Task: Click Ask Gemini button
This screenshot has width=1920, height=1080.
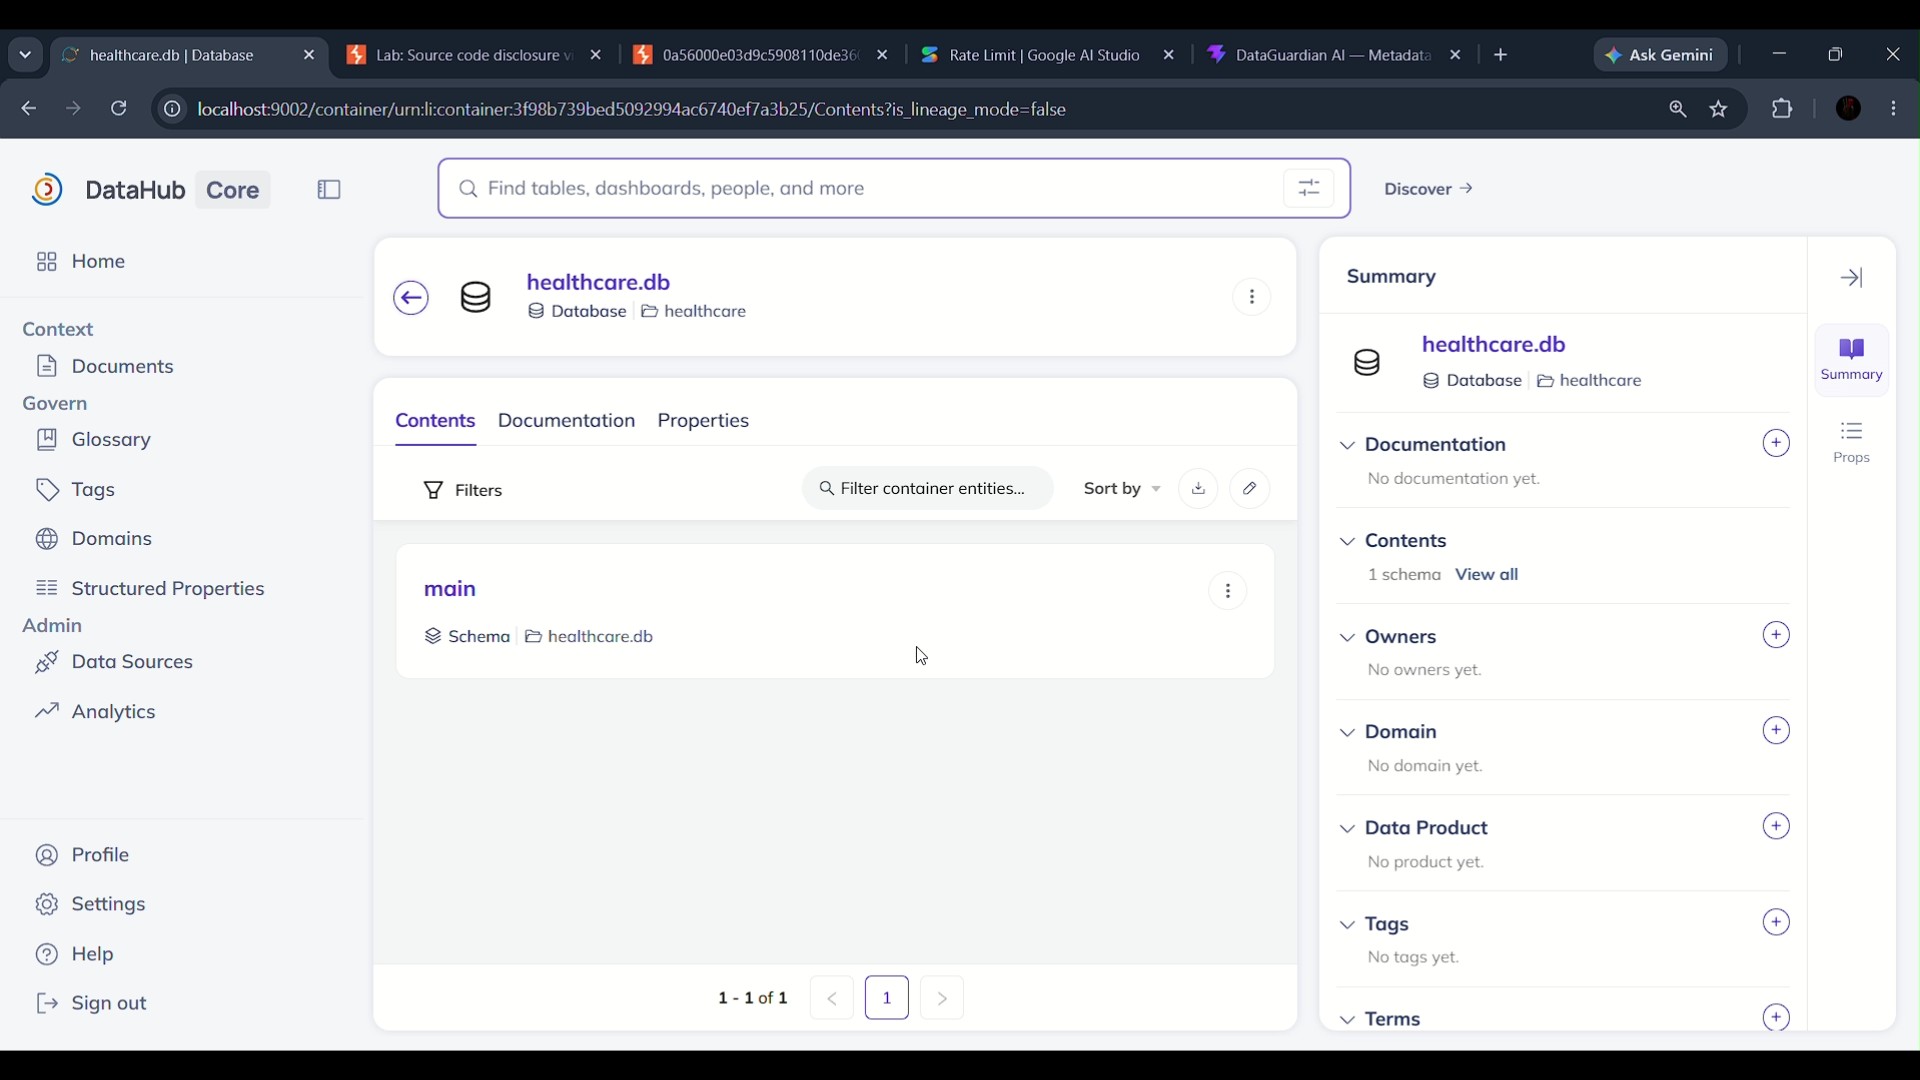Action: point(1661,56)
